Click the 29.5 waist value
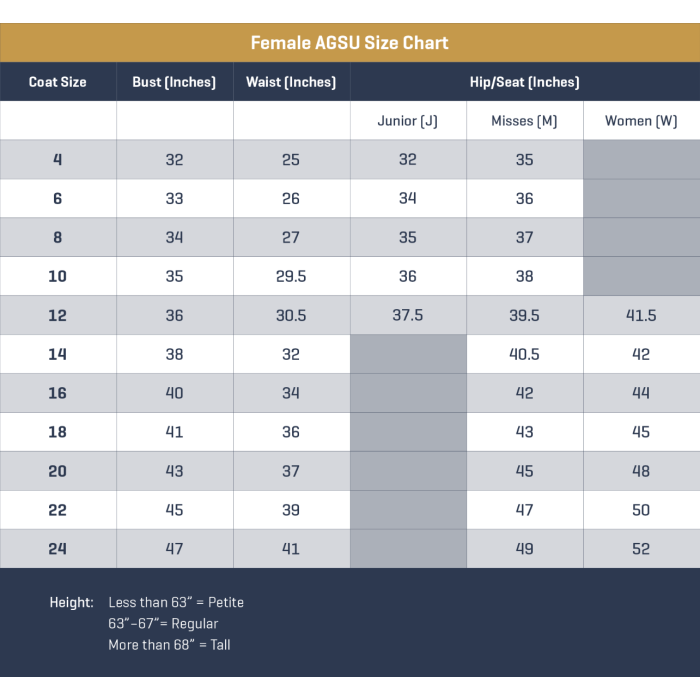The image size is (700, 700). [x=291, y=277]
